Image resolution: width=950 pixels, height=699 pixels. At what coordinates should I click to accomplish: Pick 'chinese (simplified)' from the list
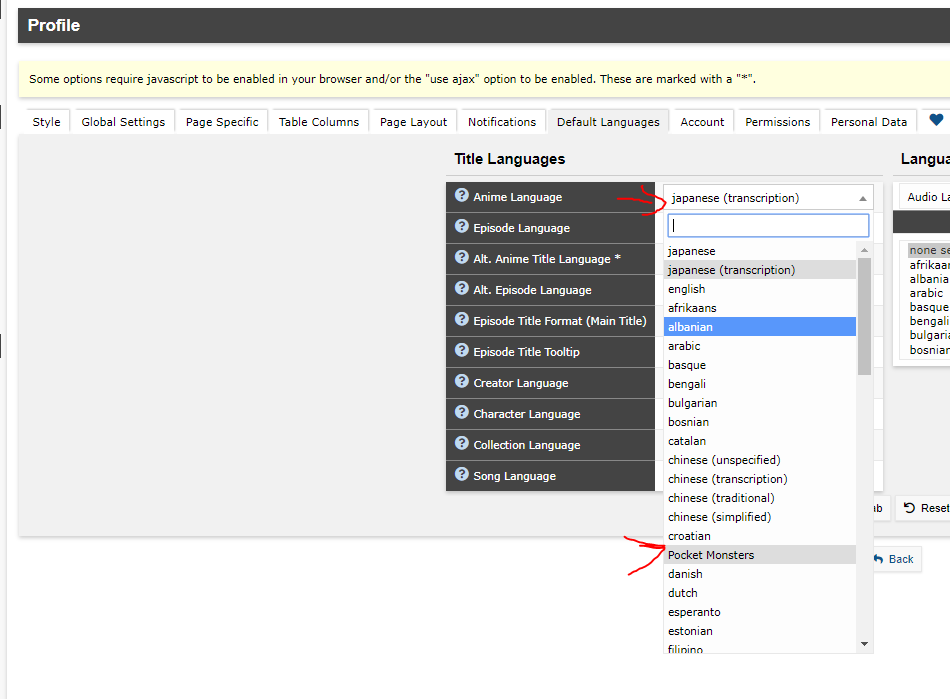[719, 517]
